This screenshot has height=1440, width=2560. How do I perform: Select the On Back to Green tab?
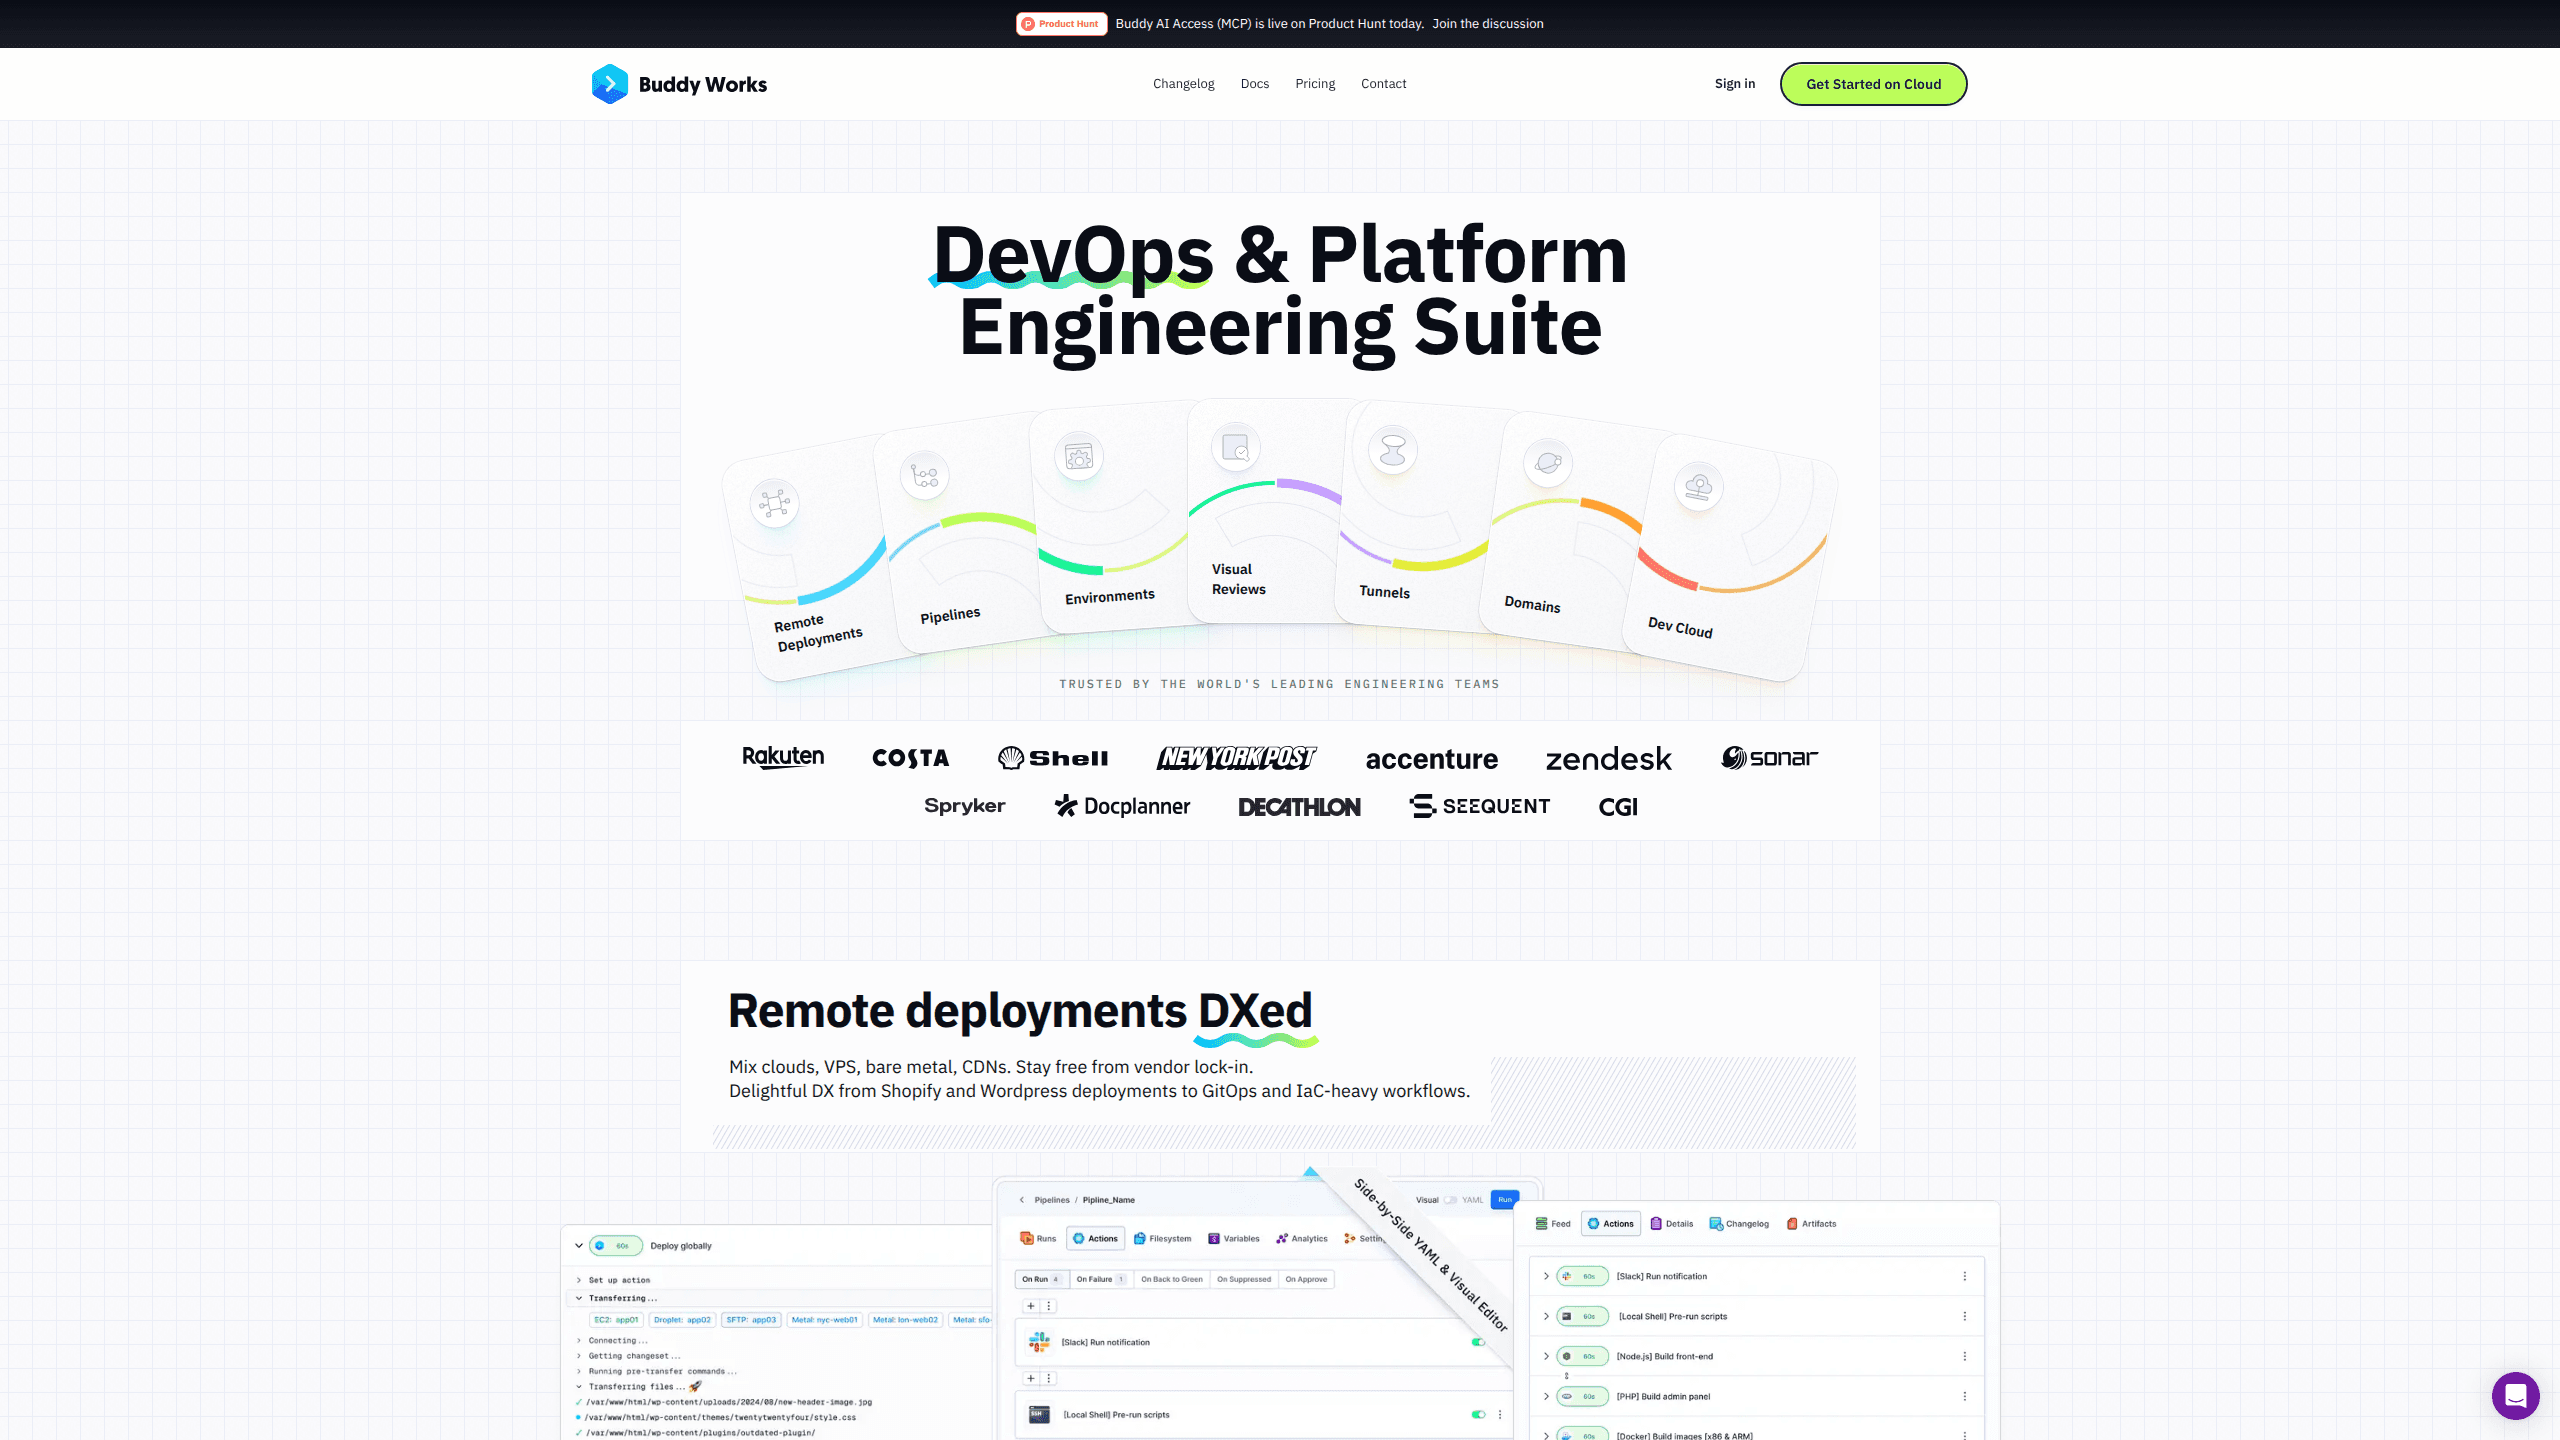(1172, 1279)
